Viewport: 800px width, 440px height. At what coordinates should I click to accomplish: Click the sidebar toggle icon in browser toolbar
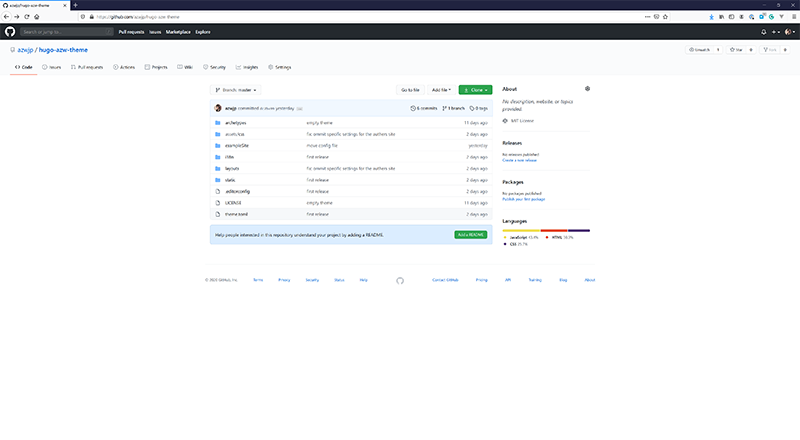(x=731, y=17)
